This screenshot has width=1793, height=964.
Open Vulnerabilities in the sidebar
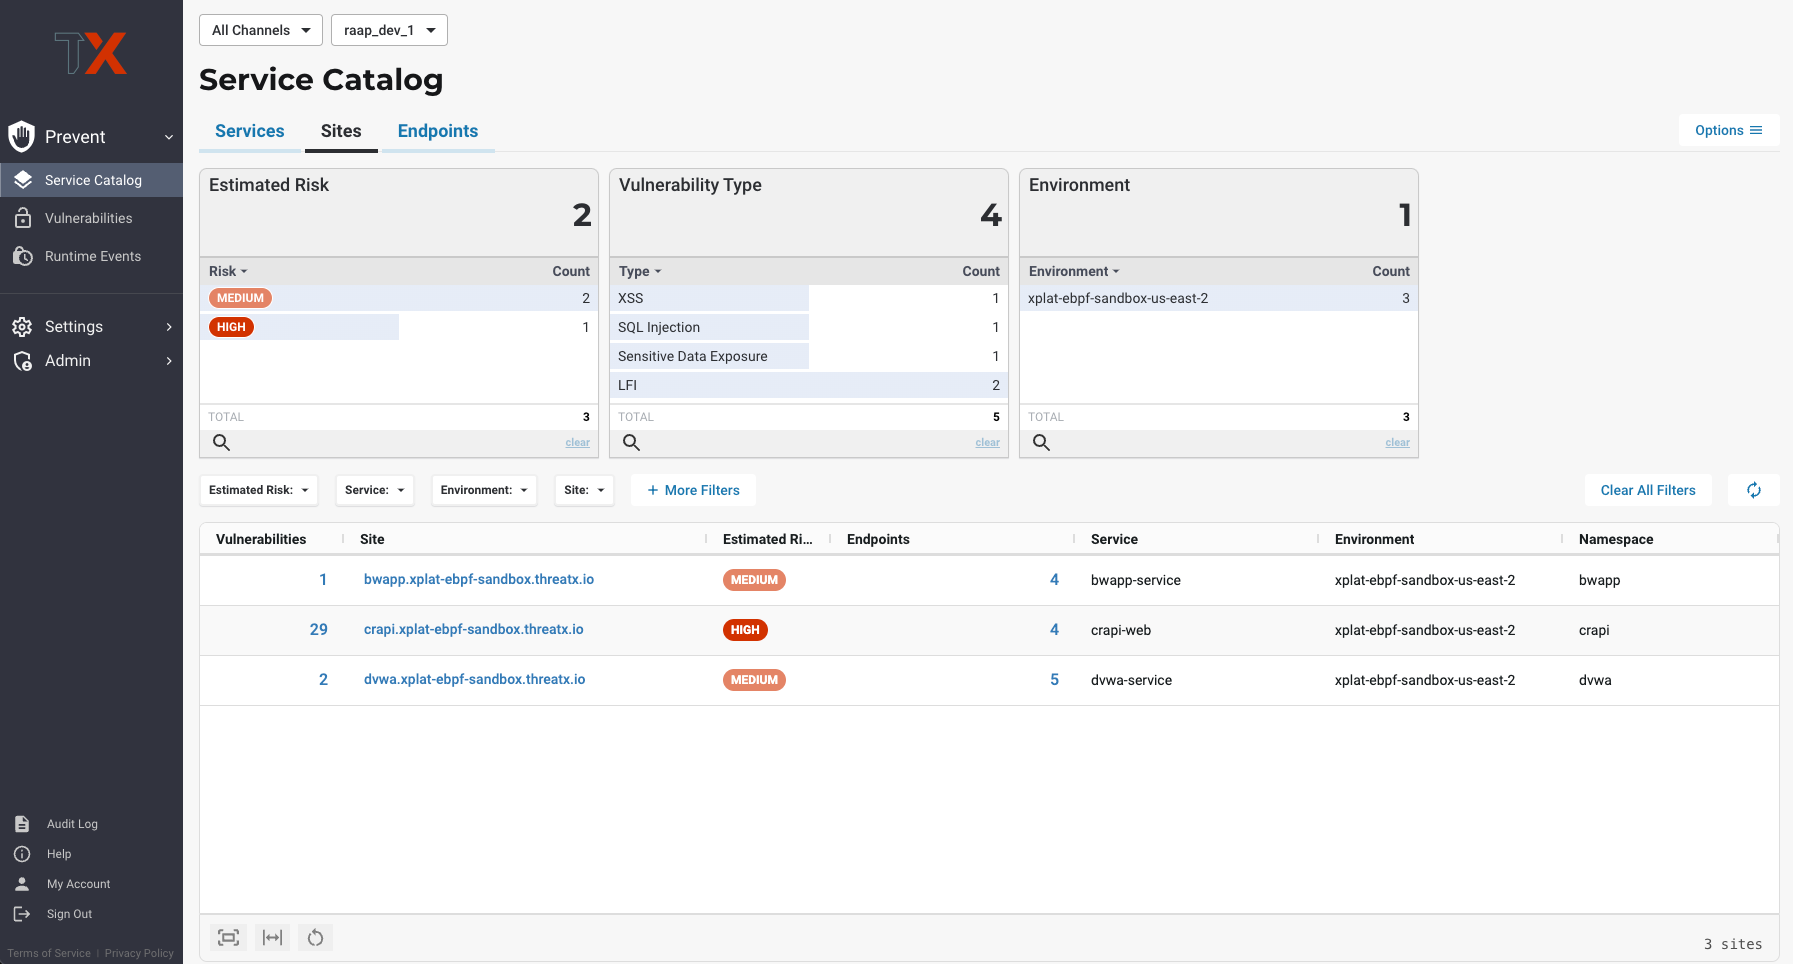click(91, 218)
